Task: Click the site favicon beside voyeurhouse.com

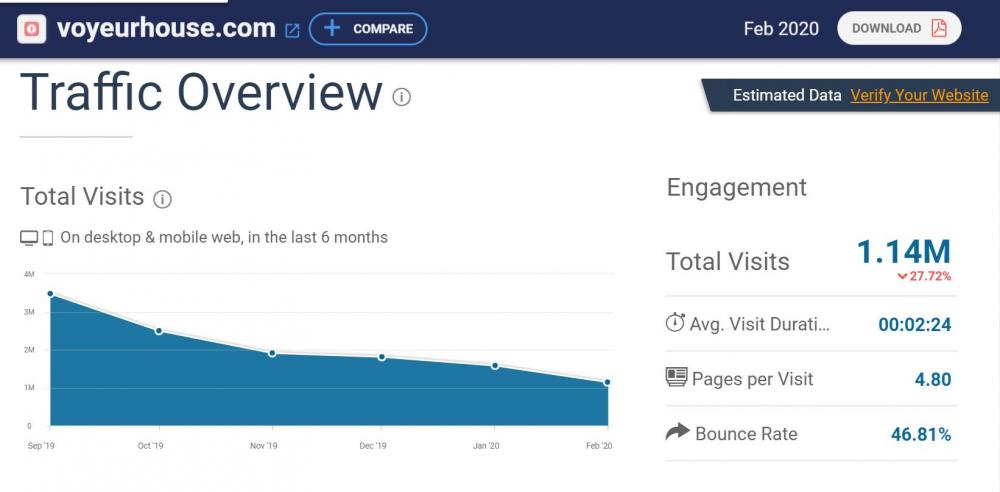Action: click(33, 29)
